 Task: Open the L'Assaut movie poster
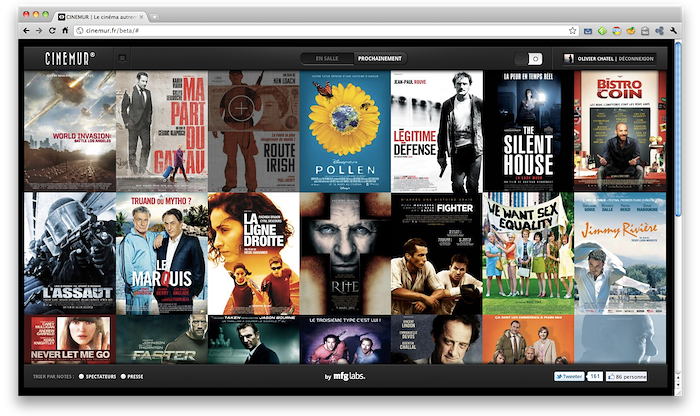pyautogui.click(x=70, y=254)
